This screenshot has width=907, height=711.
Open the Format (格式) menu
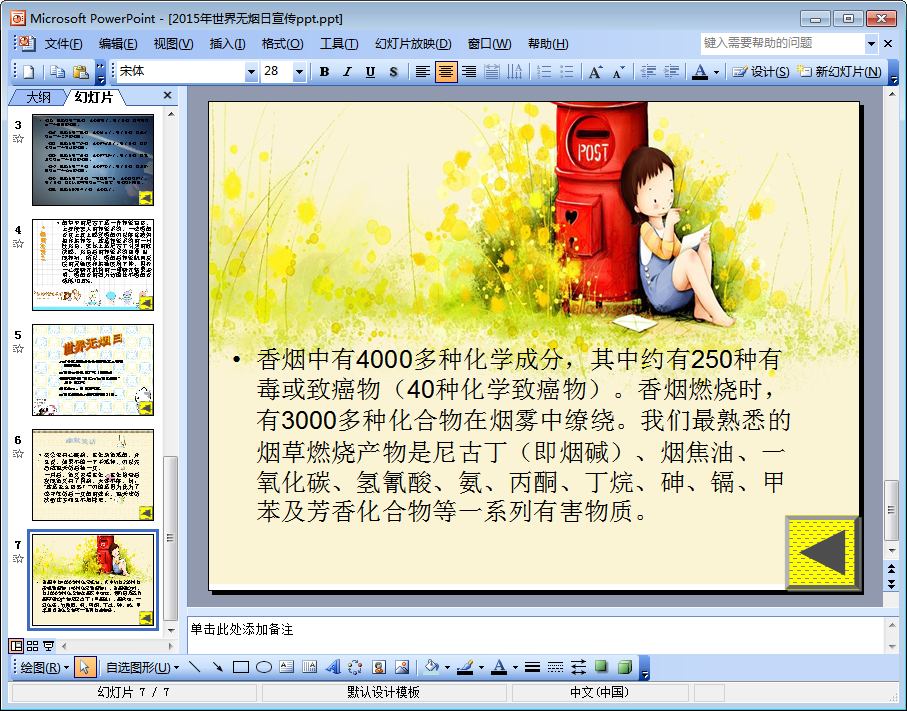coord(282,44)
